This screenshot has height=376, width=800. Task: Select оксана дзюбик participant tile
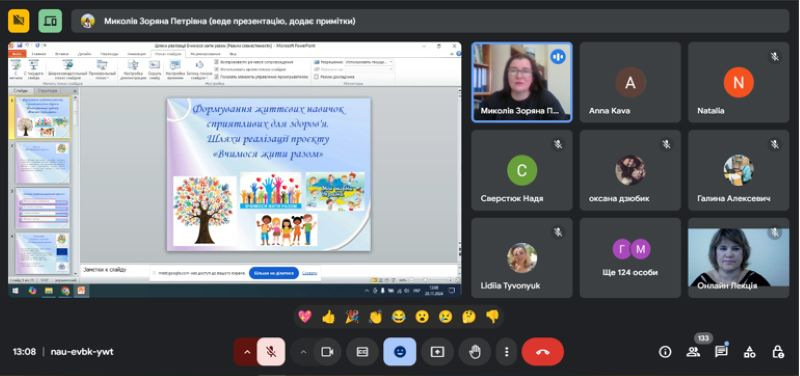[630, 170]
